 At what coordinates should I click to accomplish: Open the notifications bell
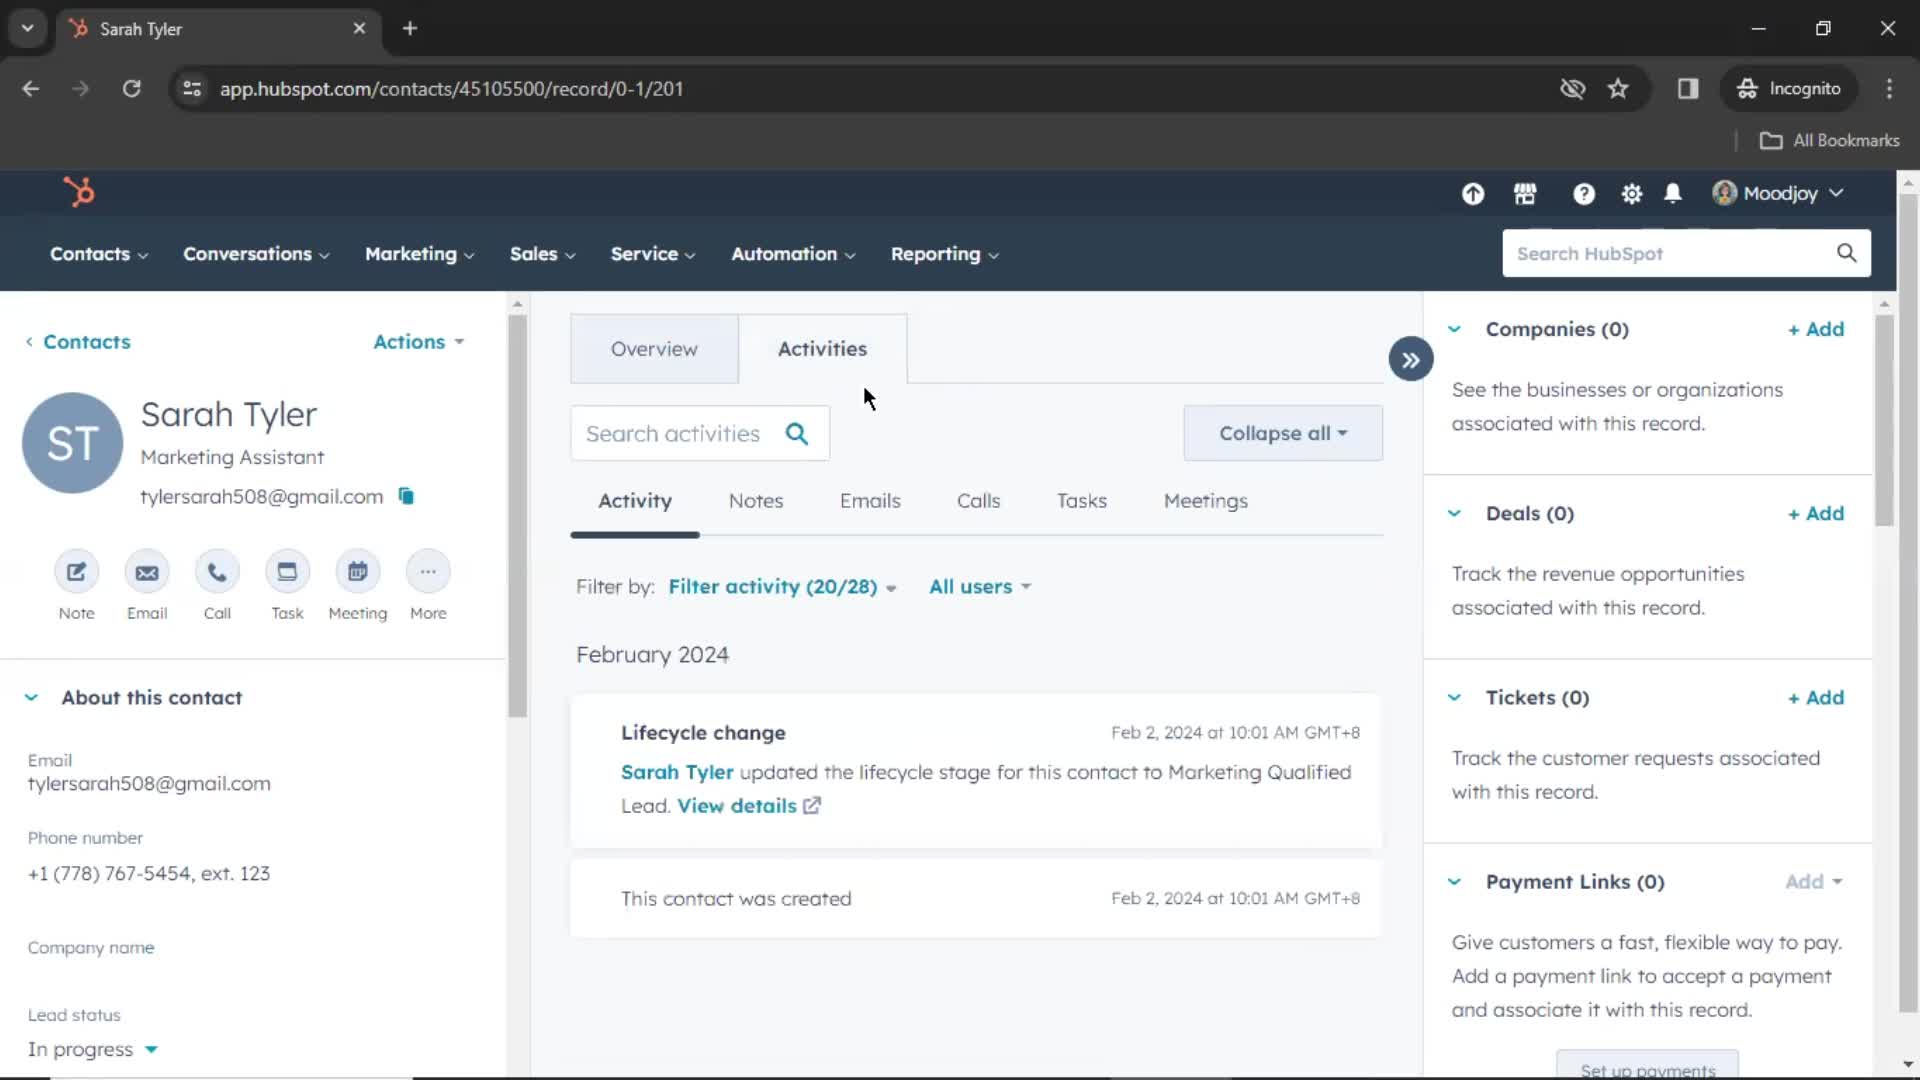point(1673,194)
